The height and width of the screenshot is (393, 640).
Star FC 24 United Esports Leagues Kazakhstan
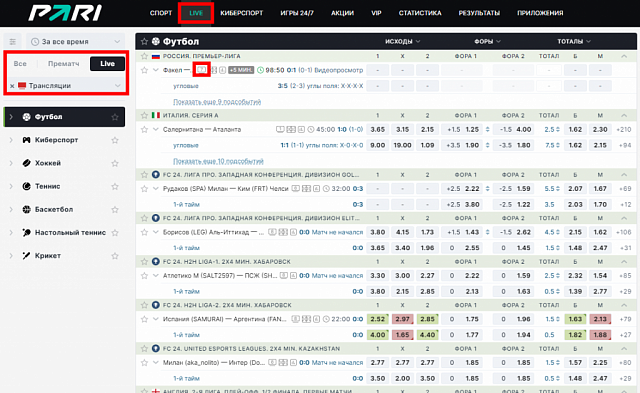(144, 349)
